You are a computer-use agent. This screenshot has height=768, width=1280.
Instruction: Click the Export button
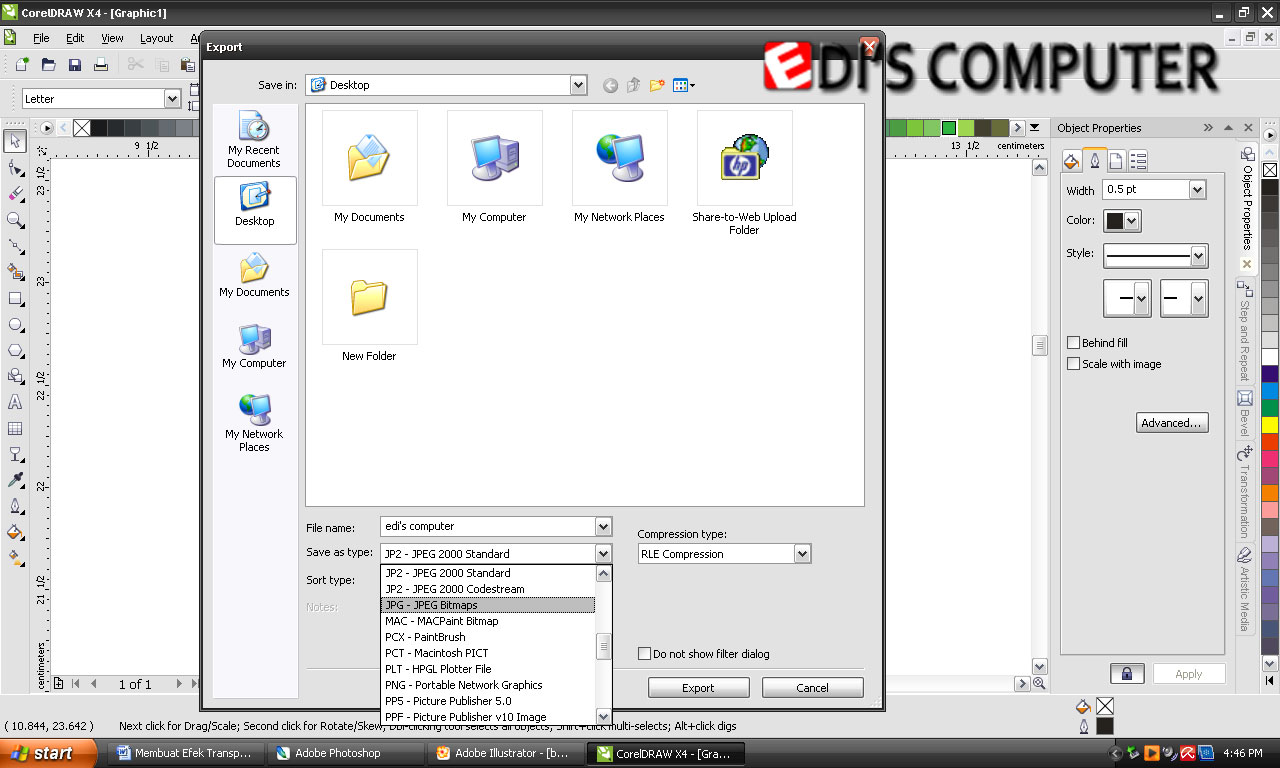tap(698, 688)
